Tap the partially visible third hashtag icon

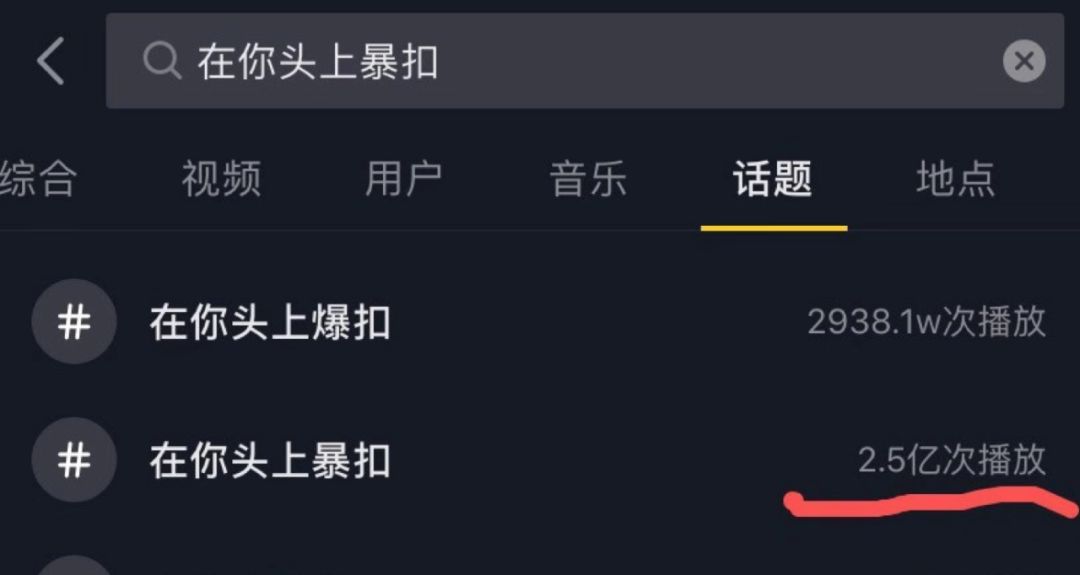(74, 564)
